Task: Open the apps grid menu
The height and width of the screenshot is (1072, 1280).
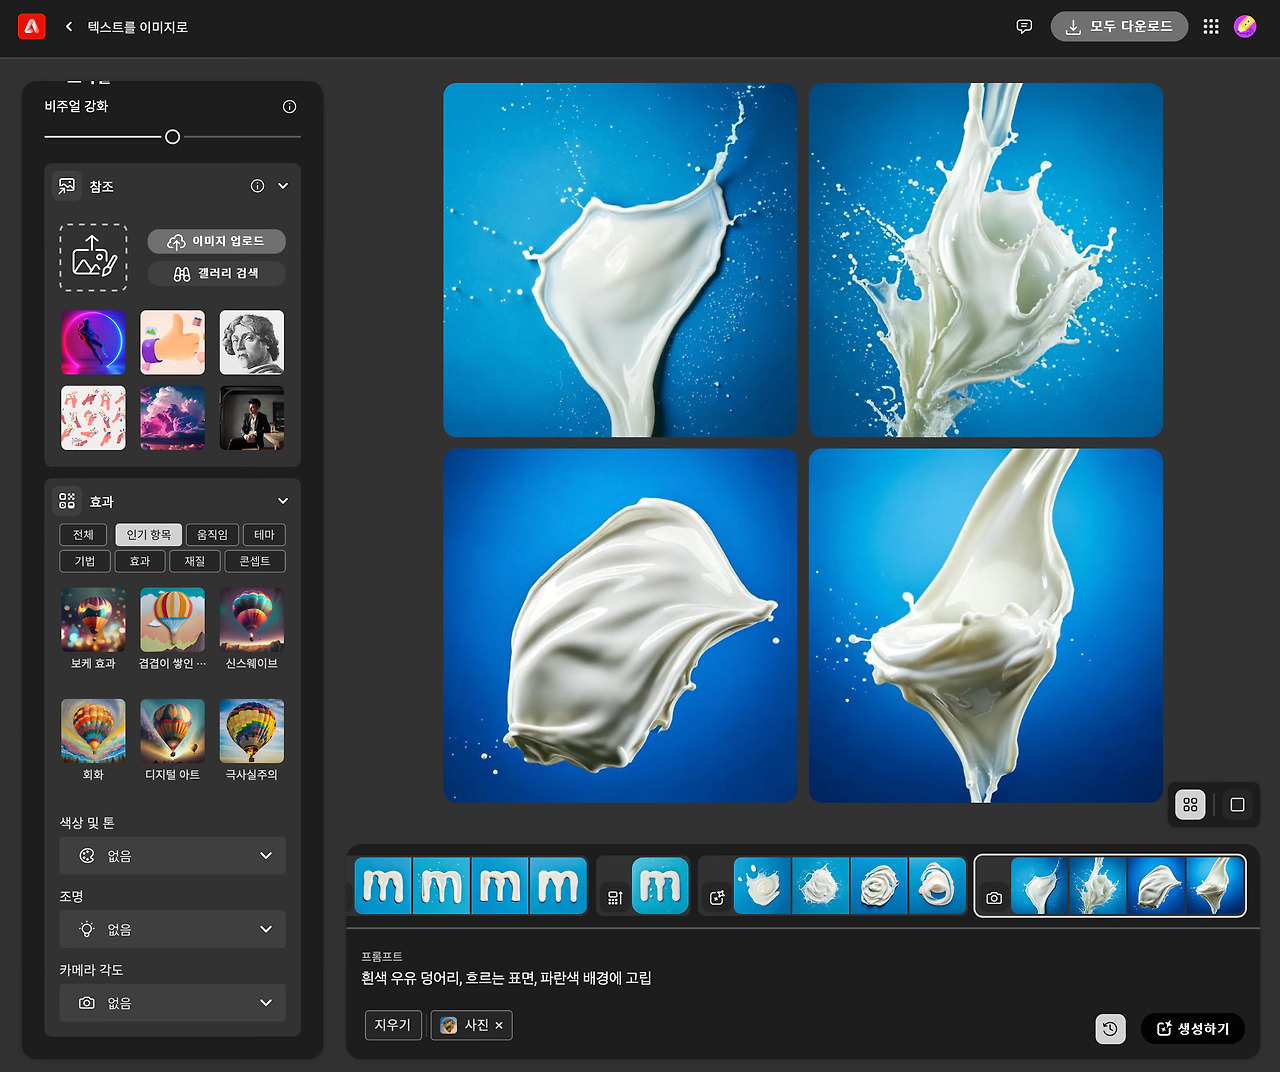Action: [x=1211, y=27]
